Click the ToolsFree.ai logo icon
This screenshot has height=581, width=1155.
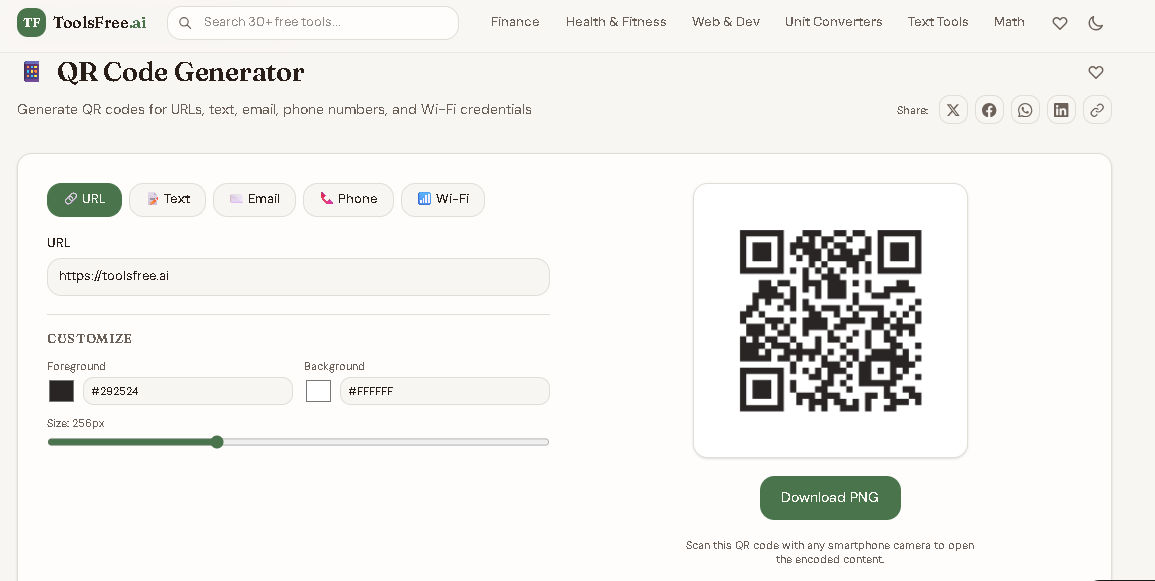pyautogui.click(x=29, y=22)
